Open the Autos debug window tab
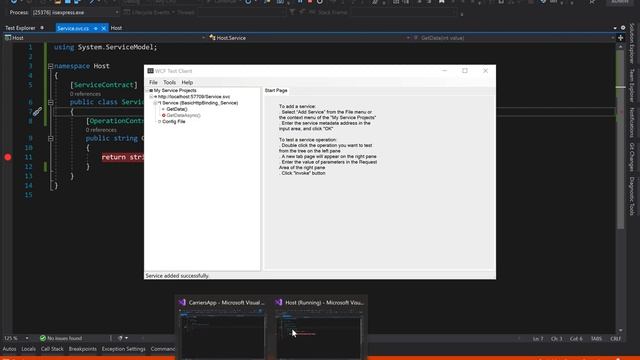 coord(9,349)
